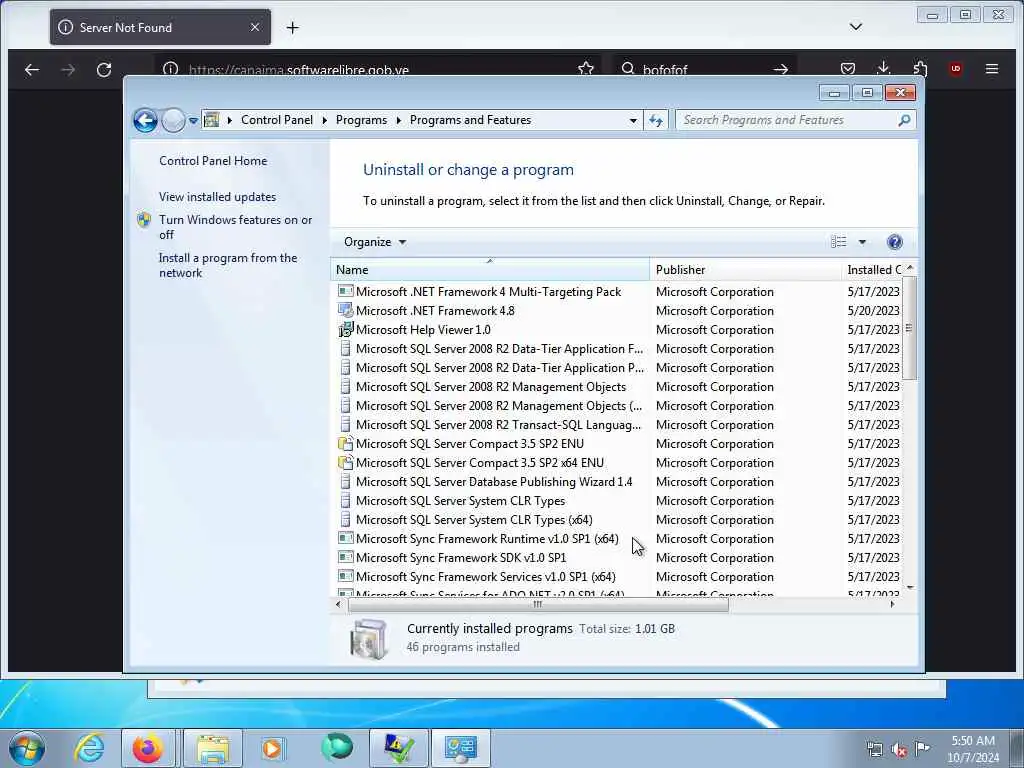
Task: Select Sync Framework Runtime v1.0 SP1 (x64) icon
Action: 345,539
